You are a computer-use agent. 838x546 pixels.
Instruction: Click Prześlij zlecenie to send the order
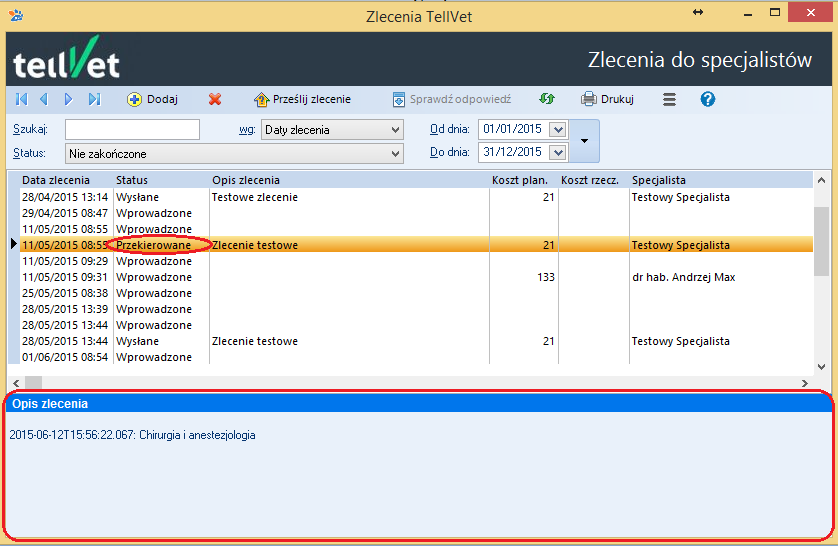pyautogui.click(x=302, y=99)
